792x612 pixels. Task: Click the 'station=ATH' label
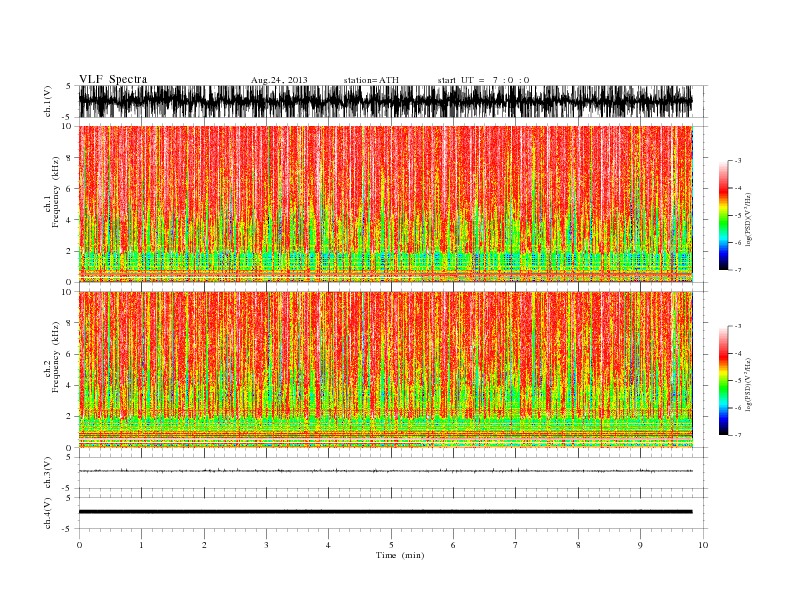[371, 80]
